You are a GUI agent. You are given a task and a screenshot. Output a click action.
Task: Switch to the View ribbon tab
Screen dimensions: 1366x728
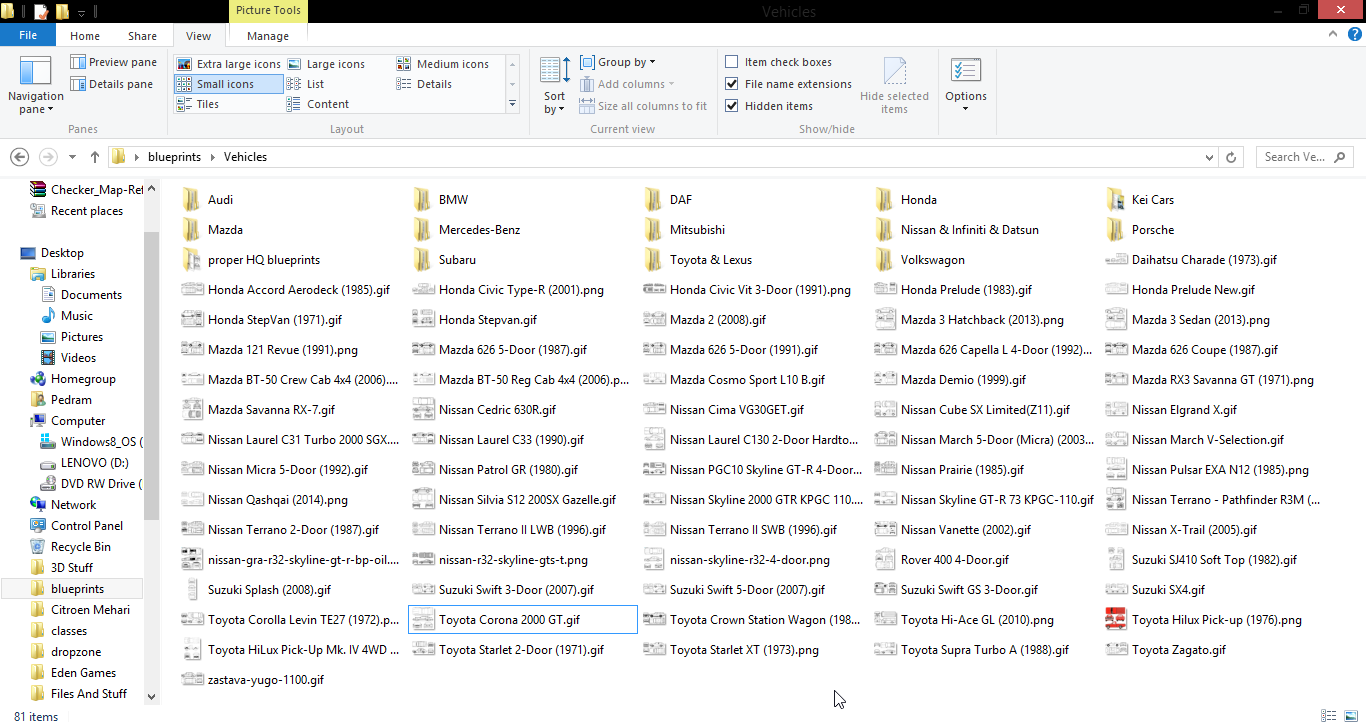click(199, 36)
